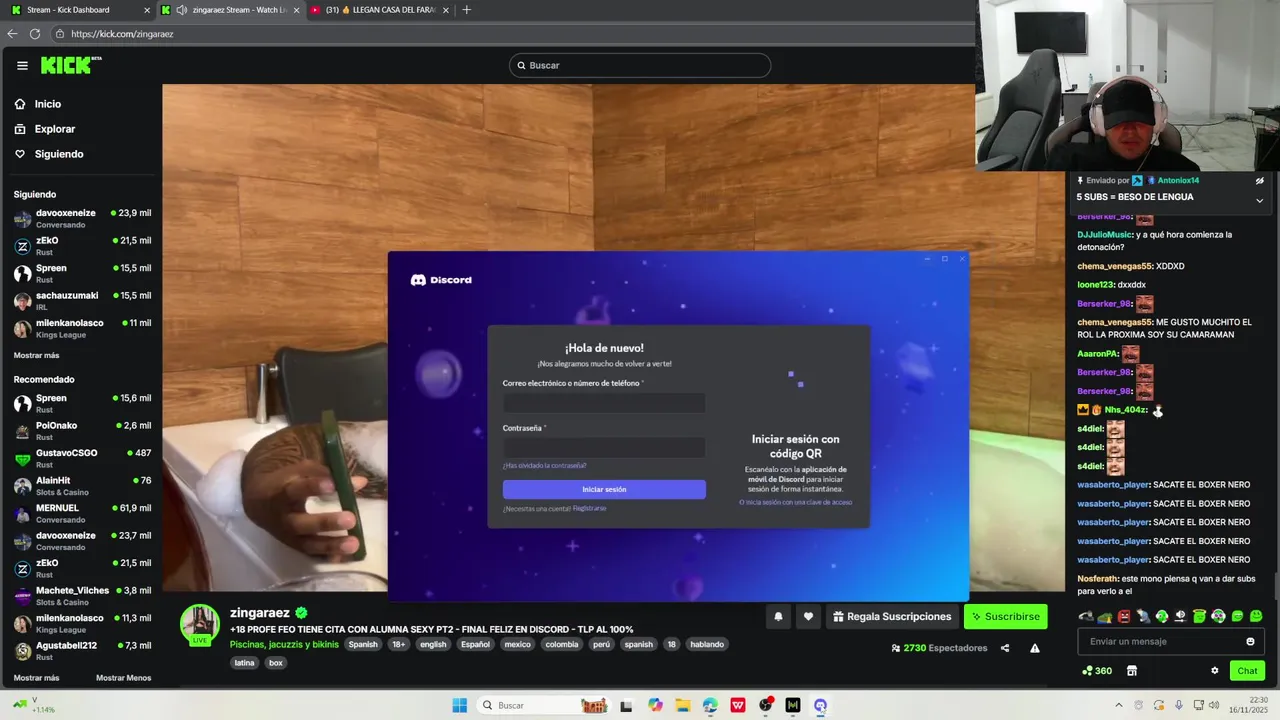Expand Siguiendo list with Mostrar más
The image size is (1280, 720).
click(36, 355)
